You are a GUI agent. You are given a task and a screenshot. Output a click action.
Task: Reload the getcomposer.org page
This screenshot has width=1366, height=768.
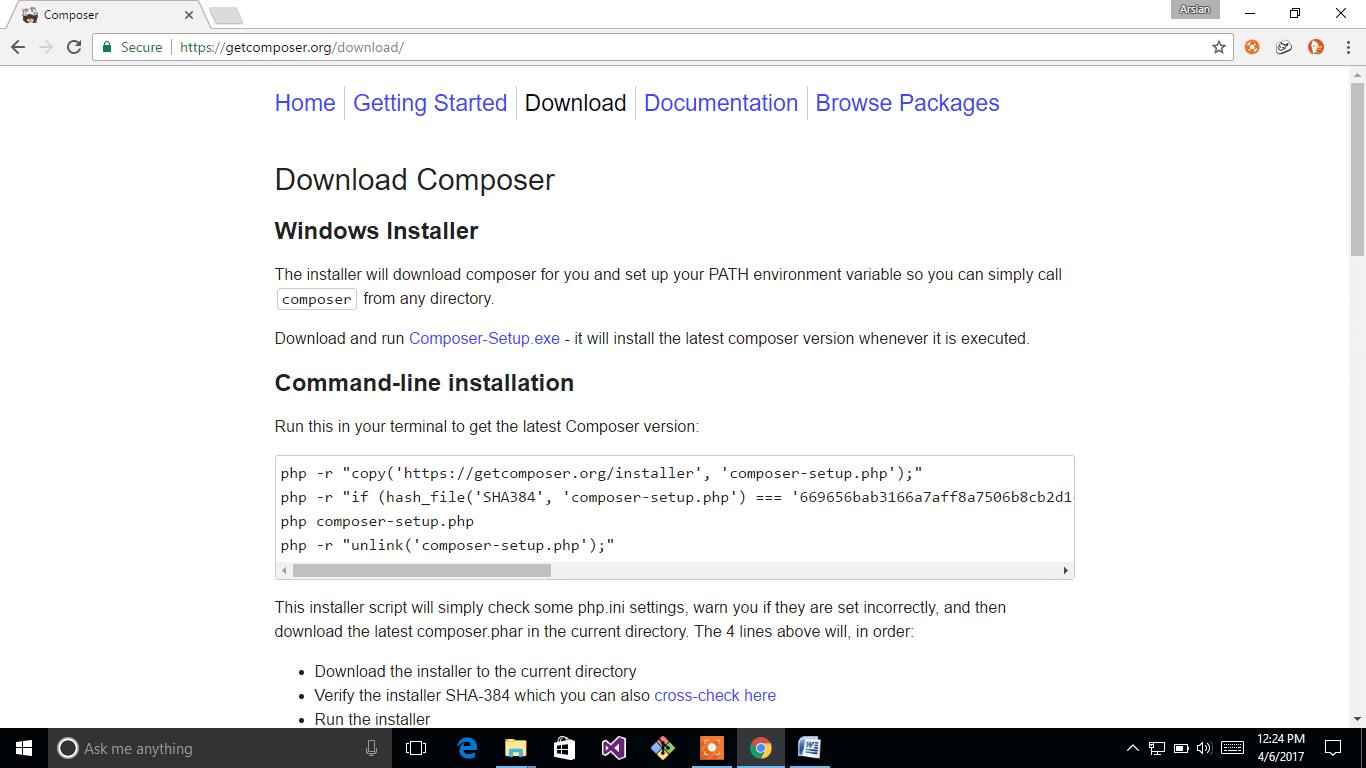74,47
